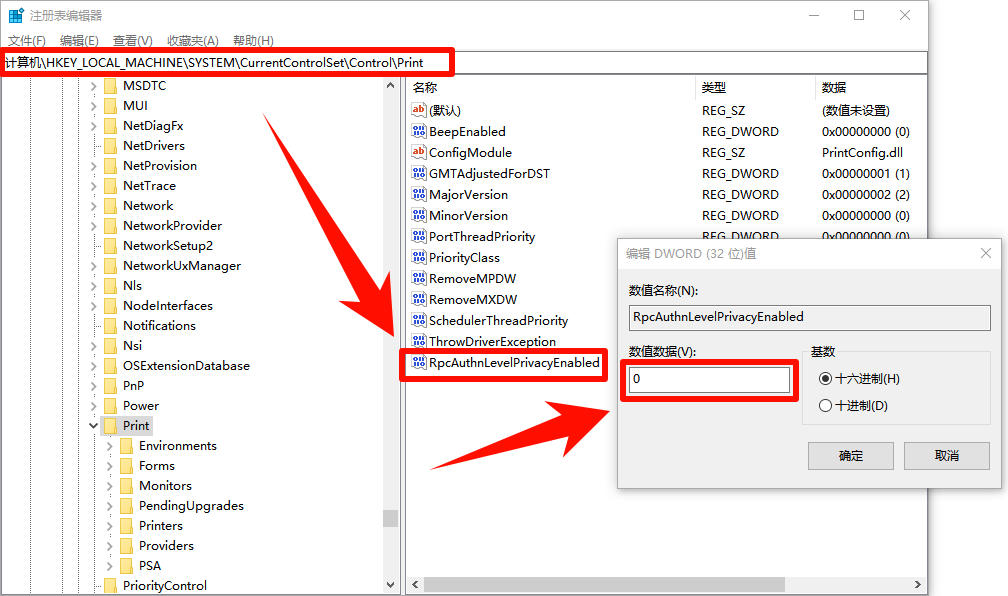Click the MajorVersion DWORD icon

419,194
